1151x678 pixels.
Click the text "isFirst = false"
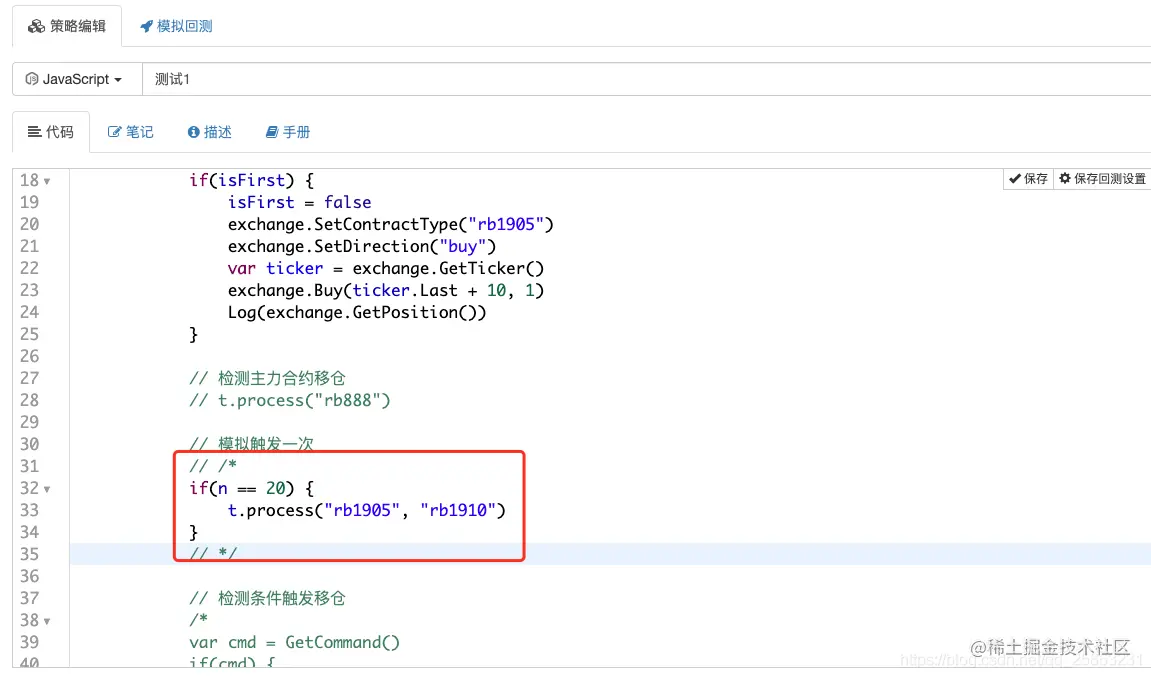(x=299, y=203)
